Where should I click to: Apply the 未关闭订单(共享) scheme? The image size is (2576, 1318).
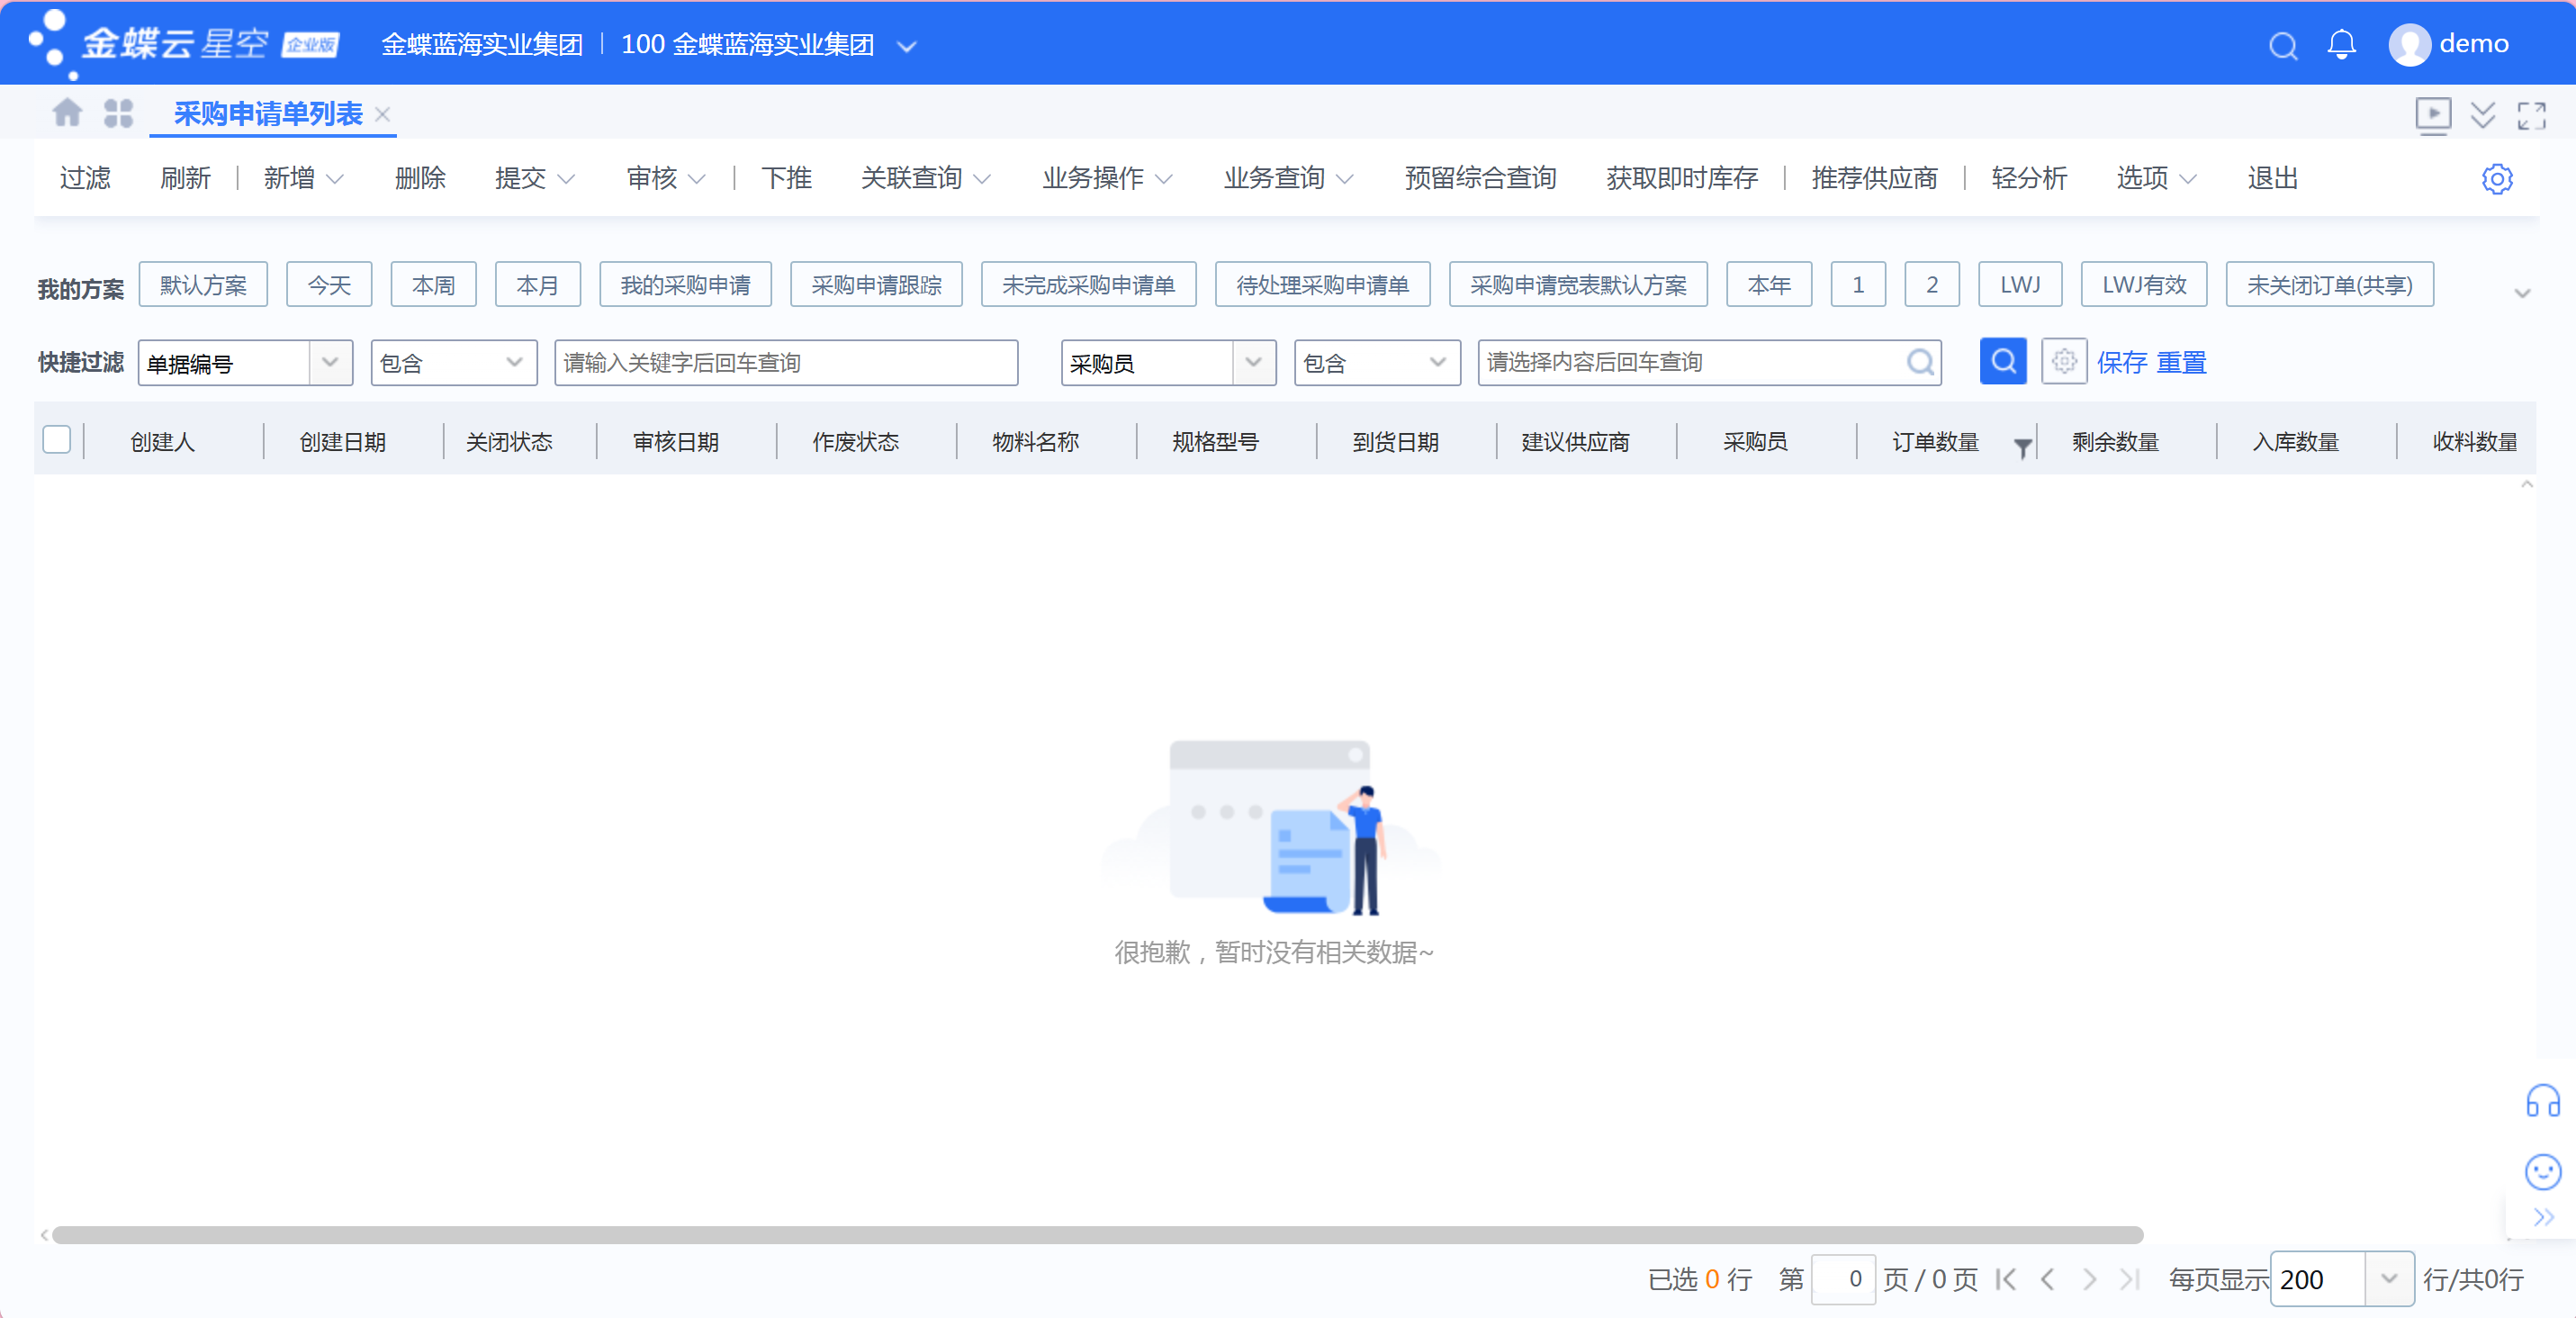click(x=2329, y=285)
